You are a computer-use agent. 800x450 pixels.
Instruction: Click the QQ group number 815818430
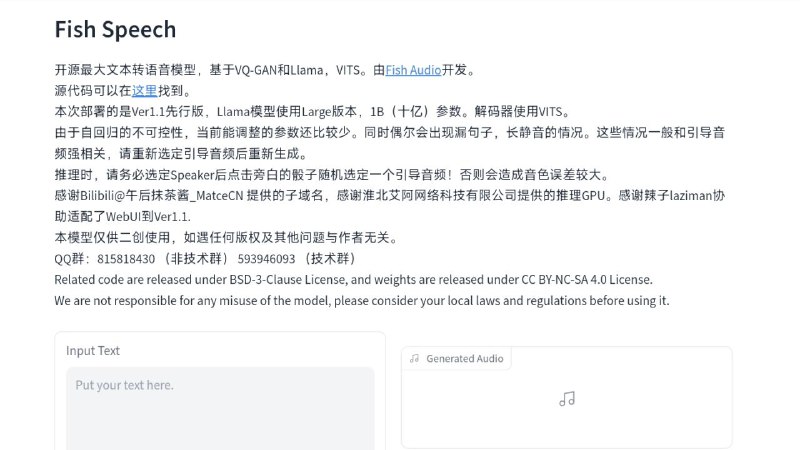coord(127,259)
